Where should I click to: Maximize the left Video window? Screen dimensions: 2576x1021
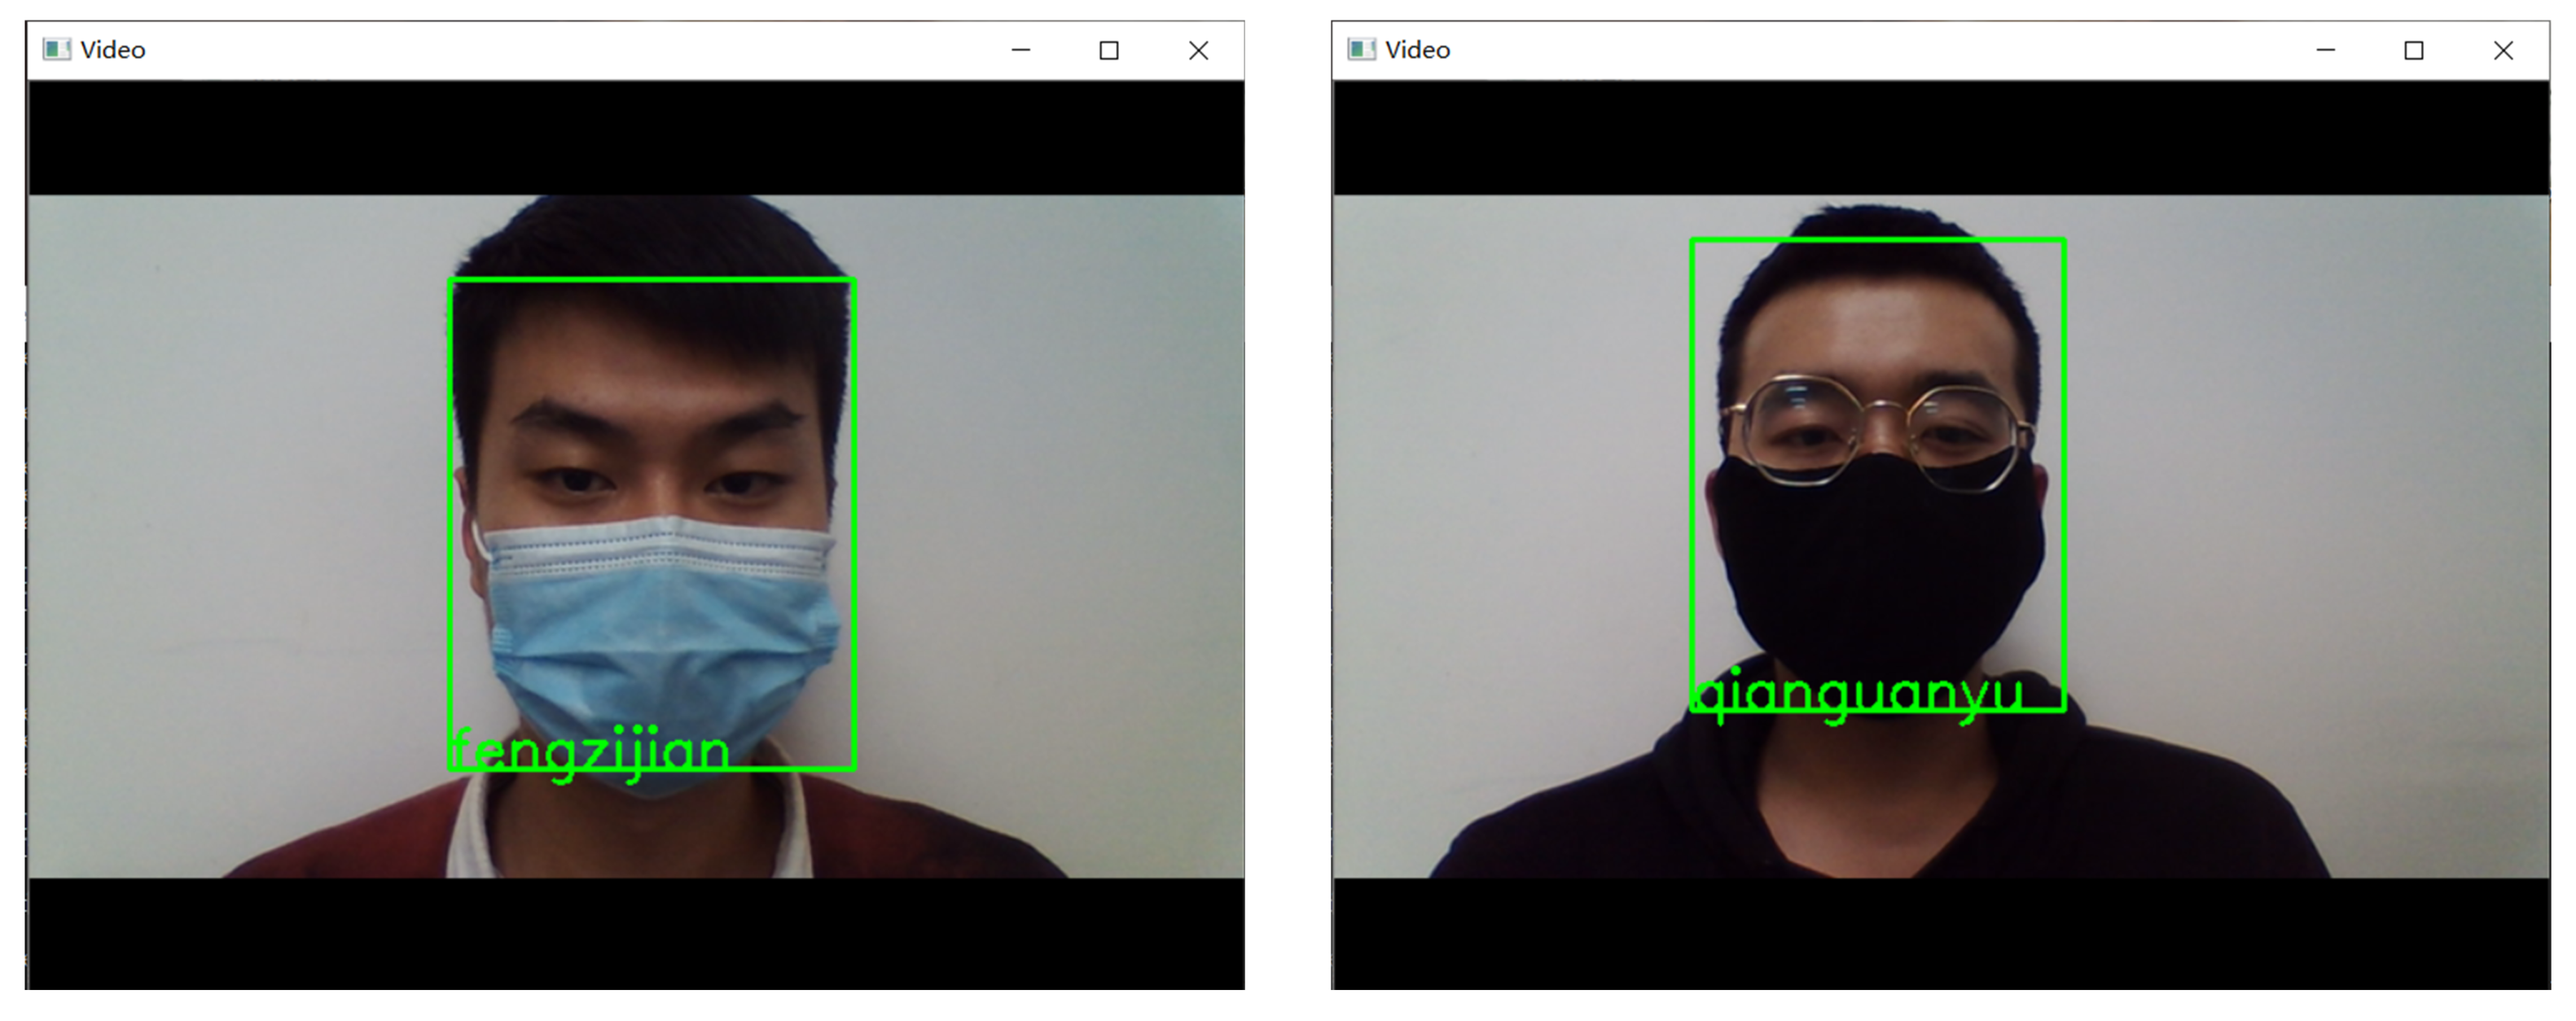(x=1108, y=50)
